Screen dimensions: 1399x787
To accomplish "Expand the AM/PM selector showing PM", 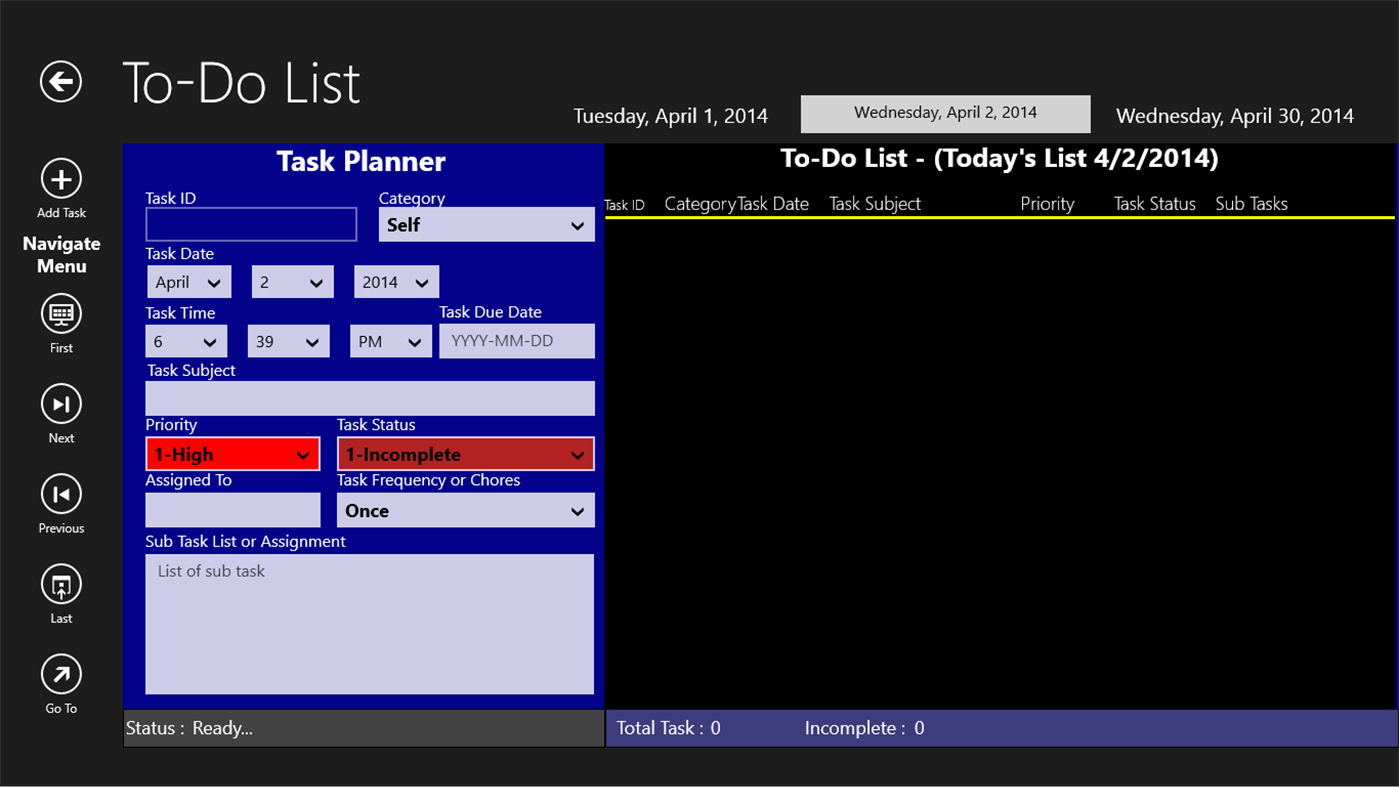I will pyautogui.click(x=390, y=340).
